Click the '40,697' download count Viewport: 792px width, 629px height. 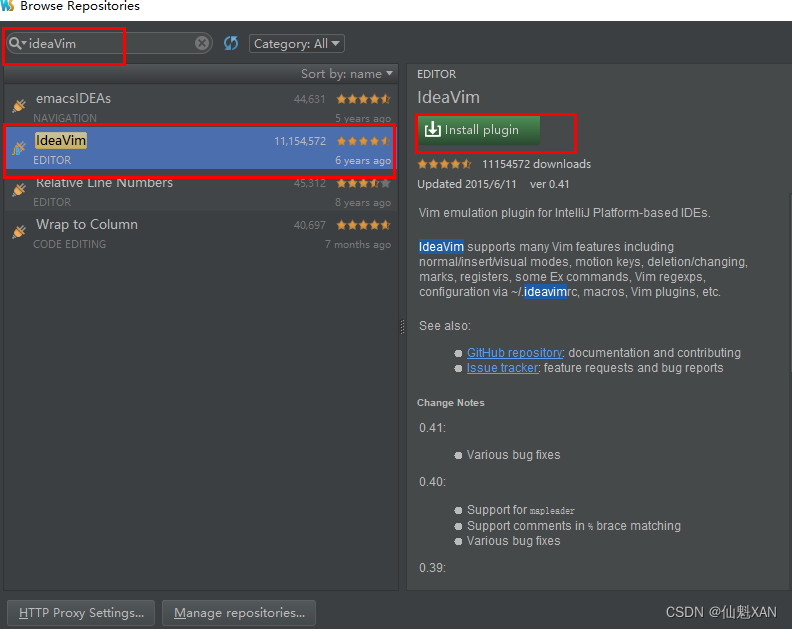310,225
